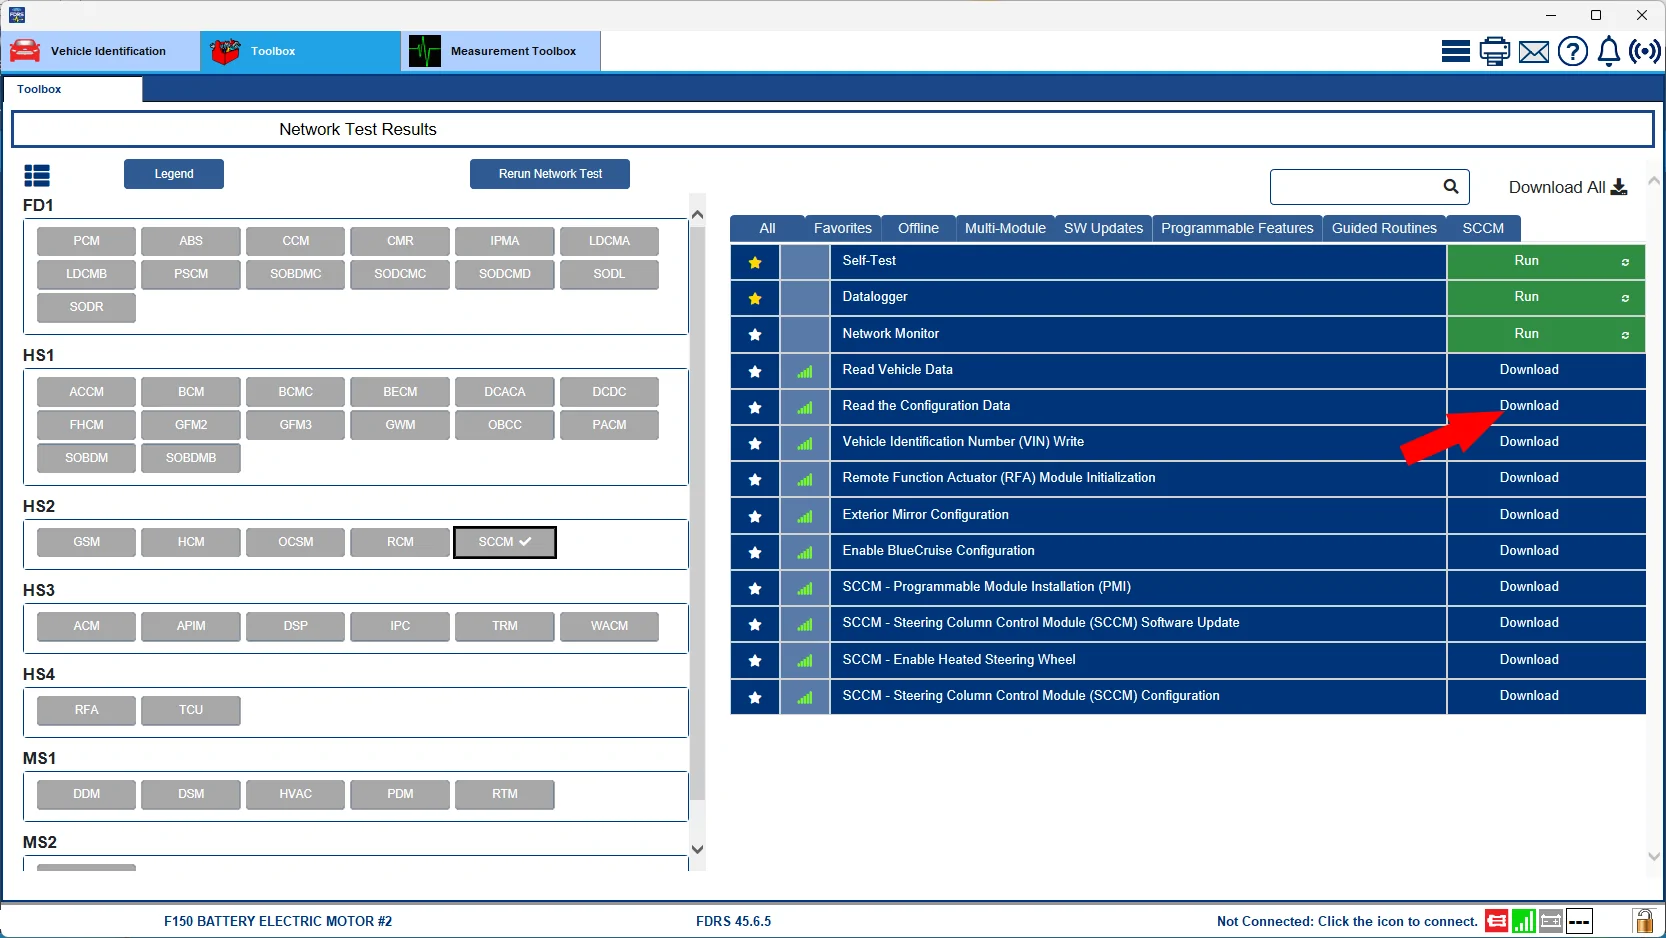Select the PCM module button

86,241
